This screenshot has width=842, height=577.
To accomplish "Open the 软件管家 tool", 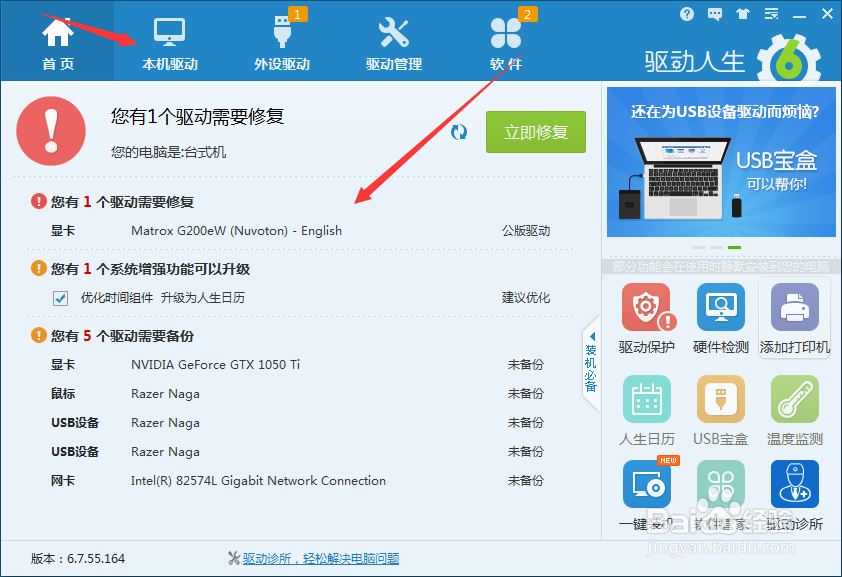I will click(x=721, y=495).
